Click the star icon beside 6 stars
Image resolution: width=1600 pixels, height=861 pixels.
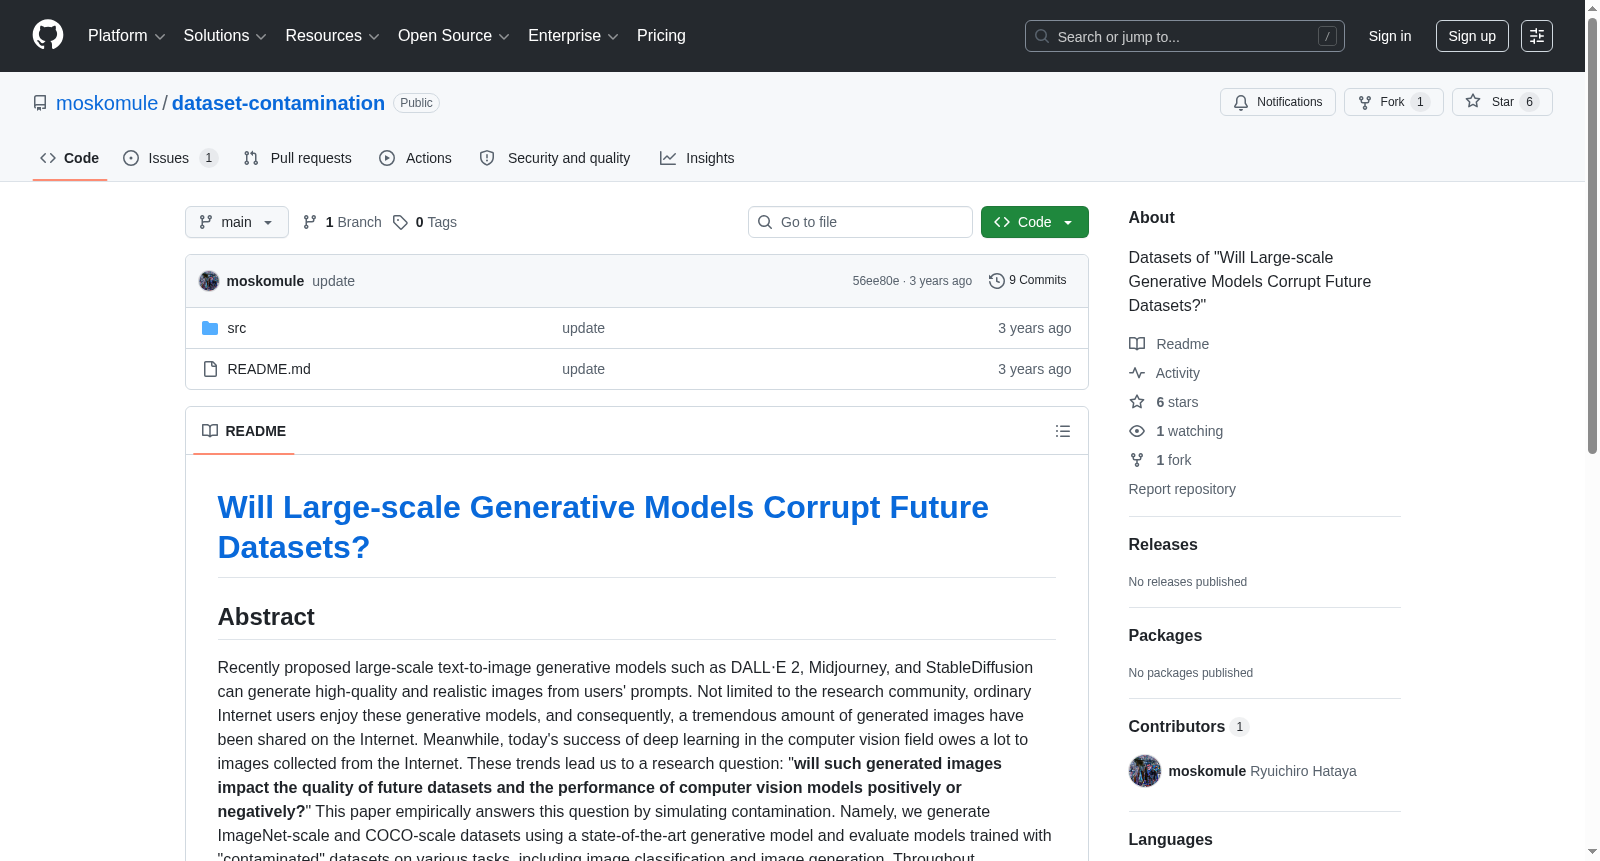[x=1137, y=402]
